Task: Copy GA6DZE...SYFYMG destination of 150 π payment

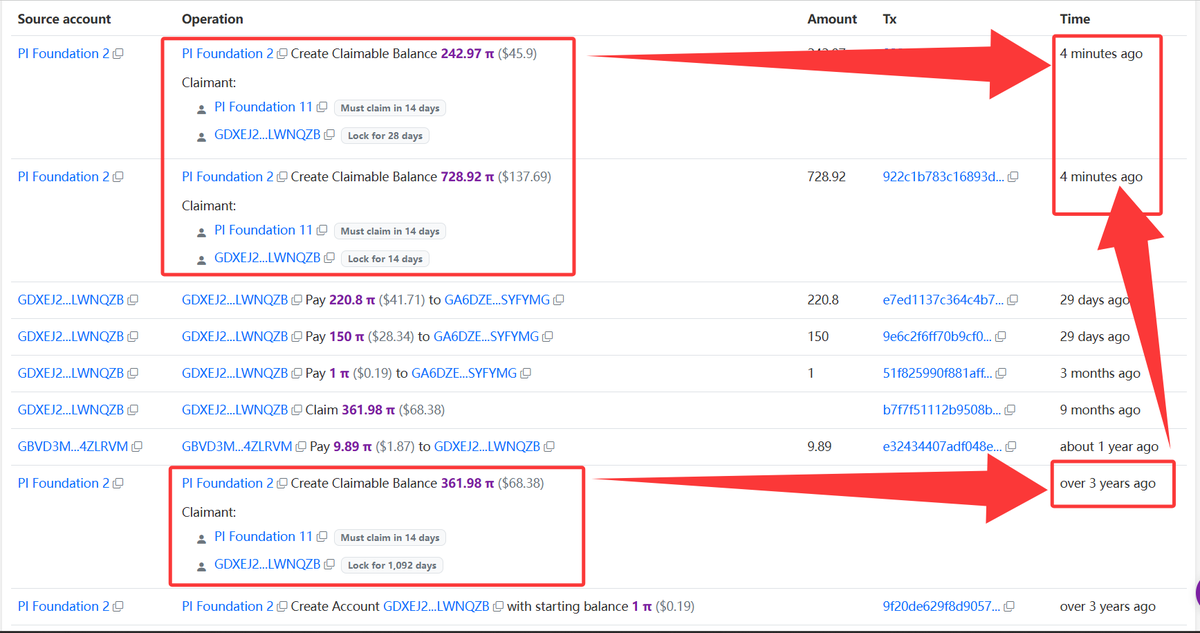Action: click(x=547, y=337)
